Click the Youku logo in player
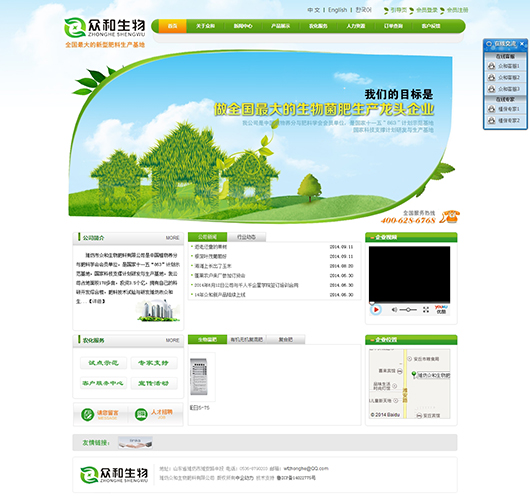The width and height of the screenshot is (530, 497). click(441, 309)
